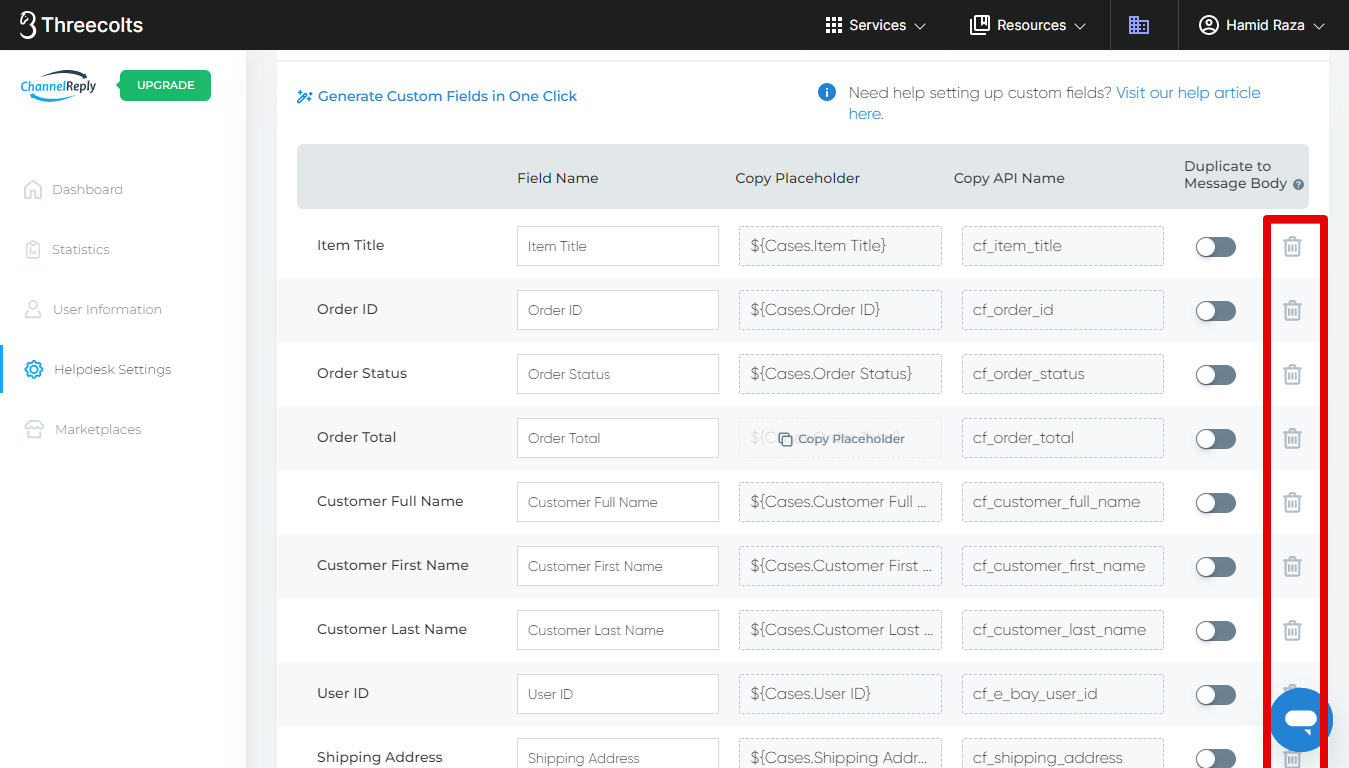Click the Order ID field name input

click(x=618, y=310)
